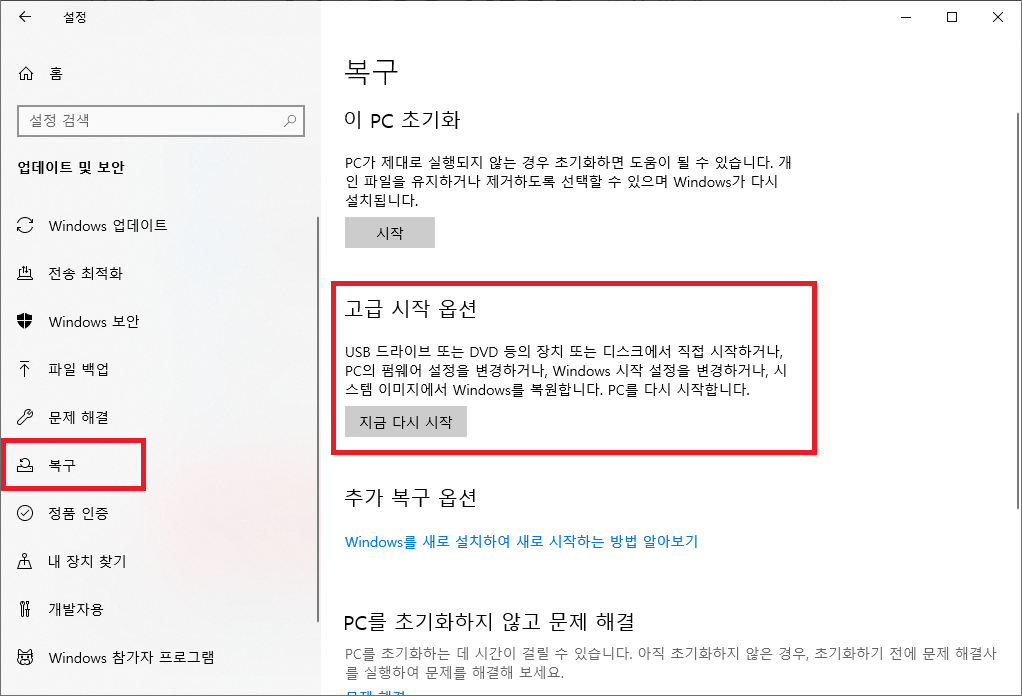This screenshot has height=696, width=1022.
Task: Select the Windows 업데이트 sync icon
Action: click(x=25, y=225)
